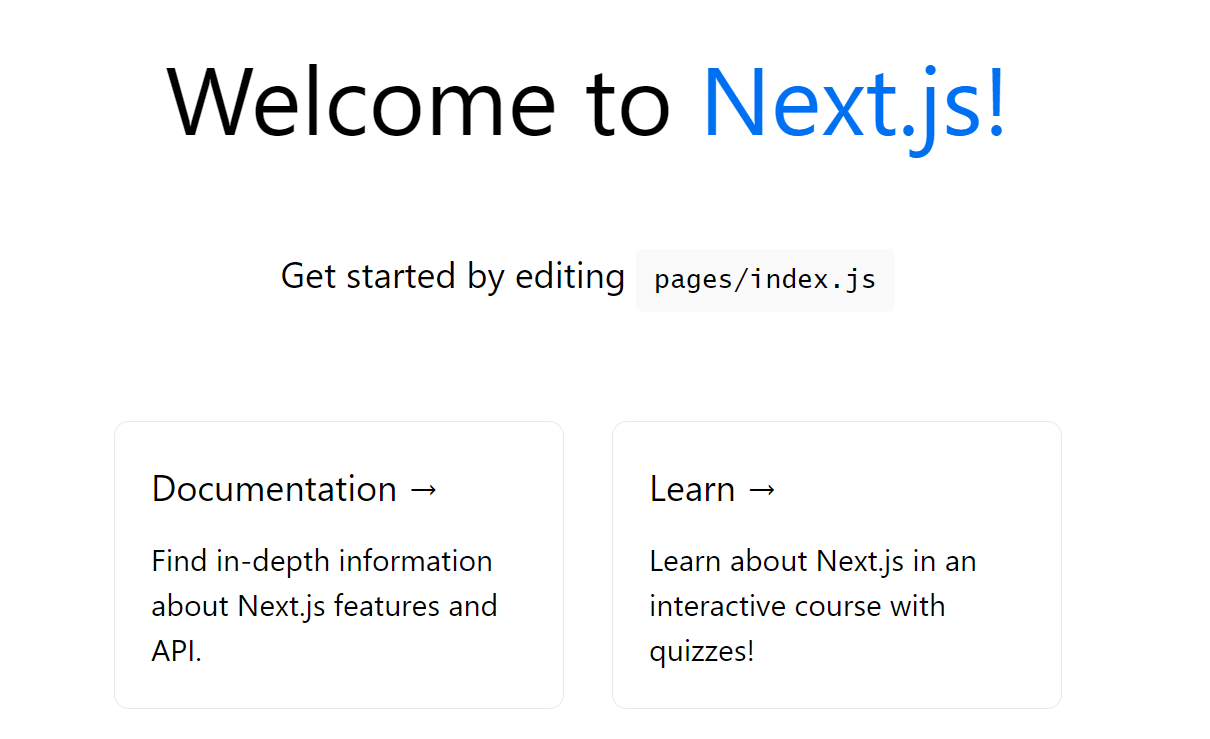Click the Get started by editing text

tap(452, 276)
